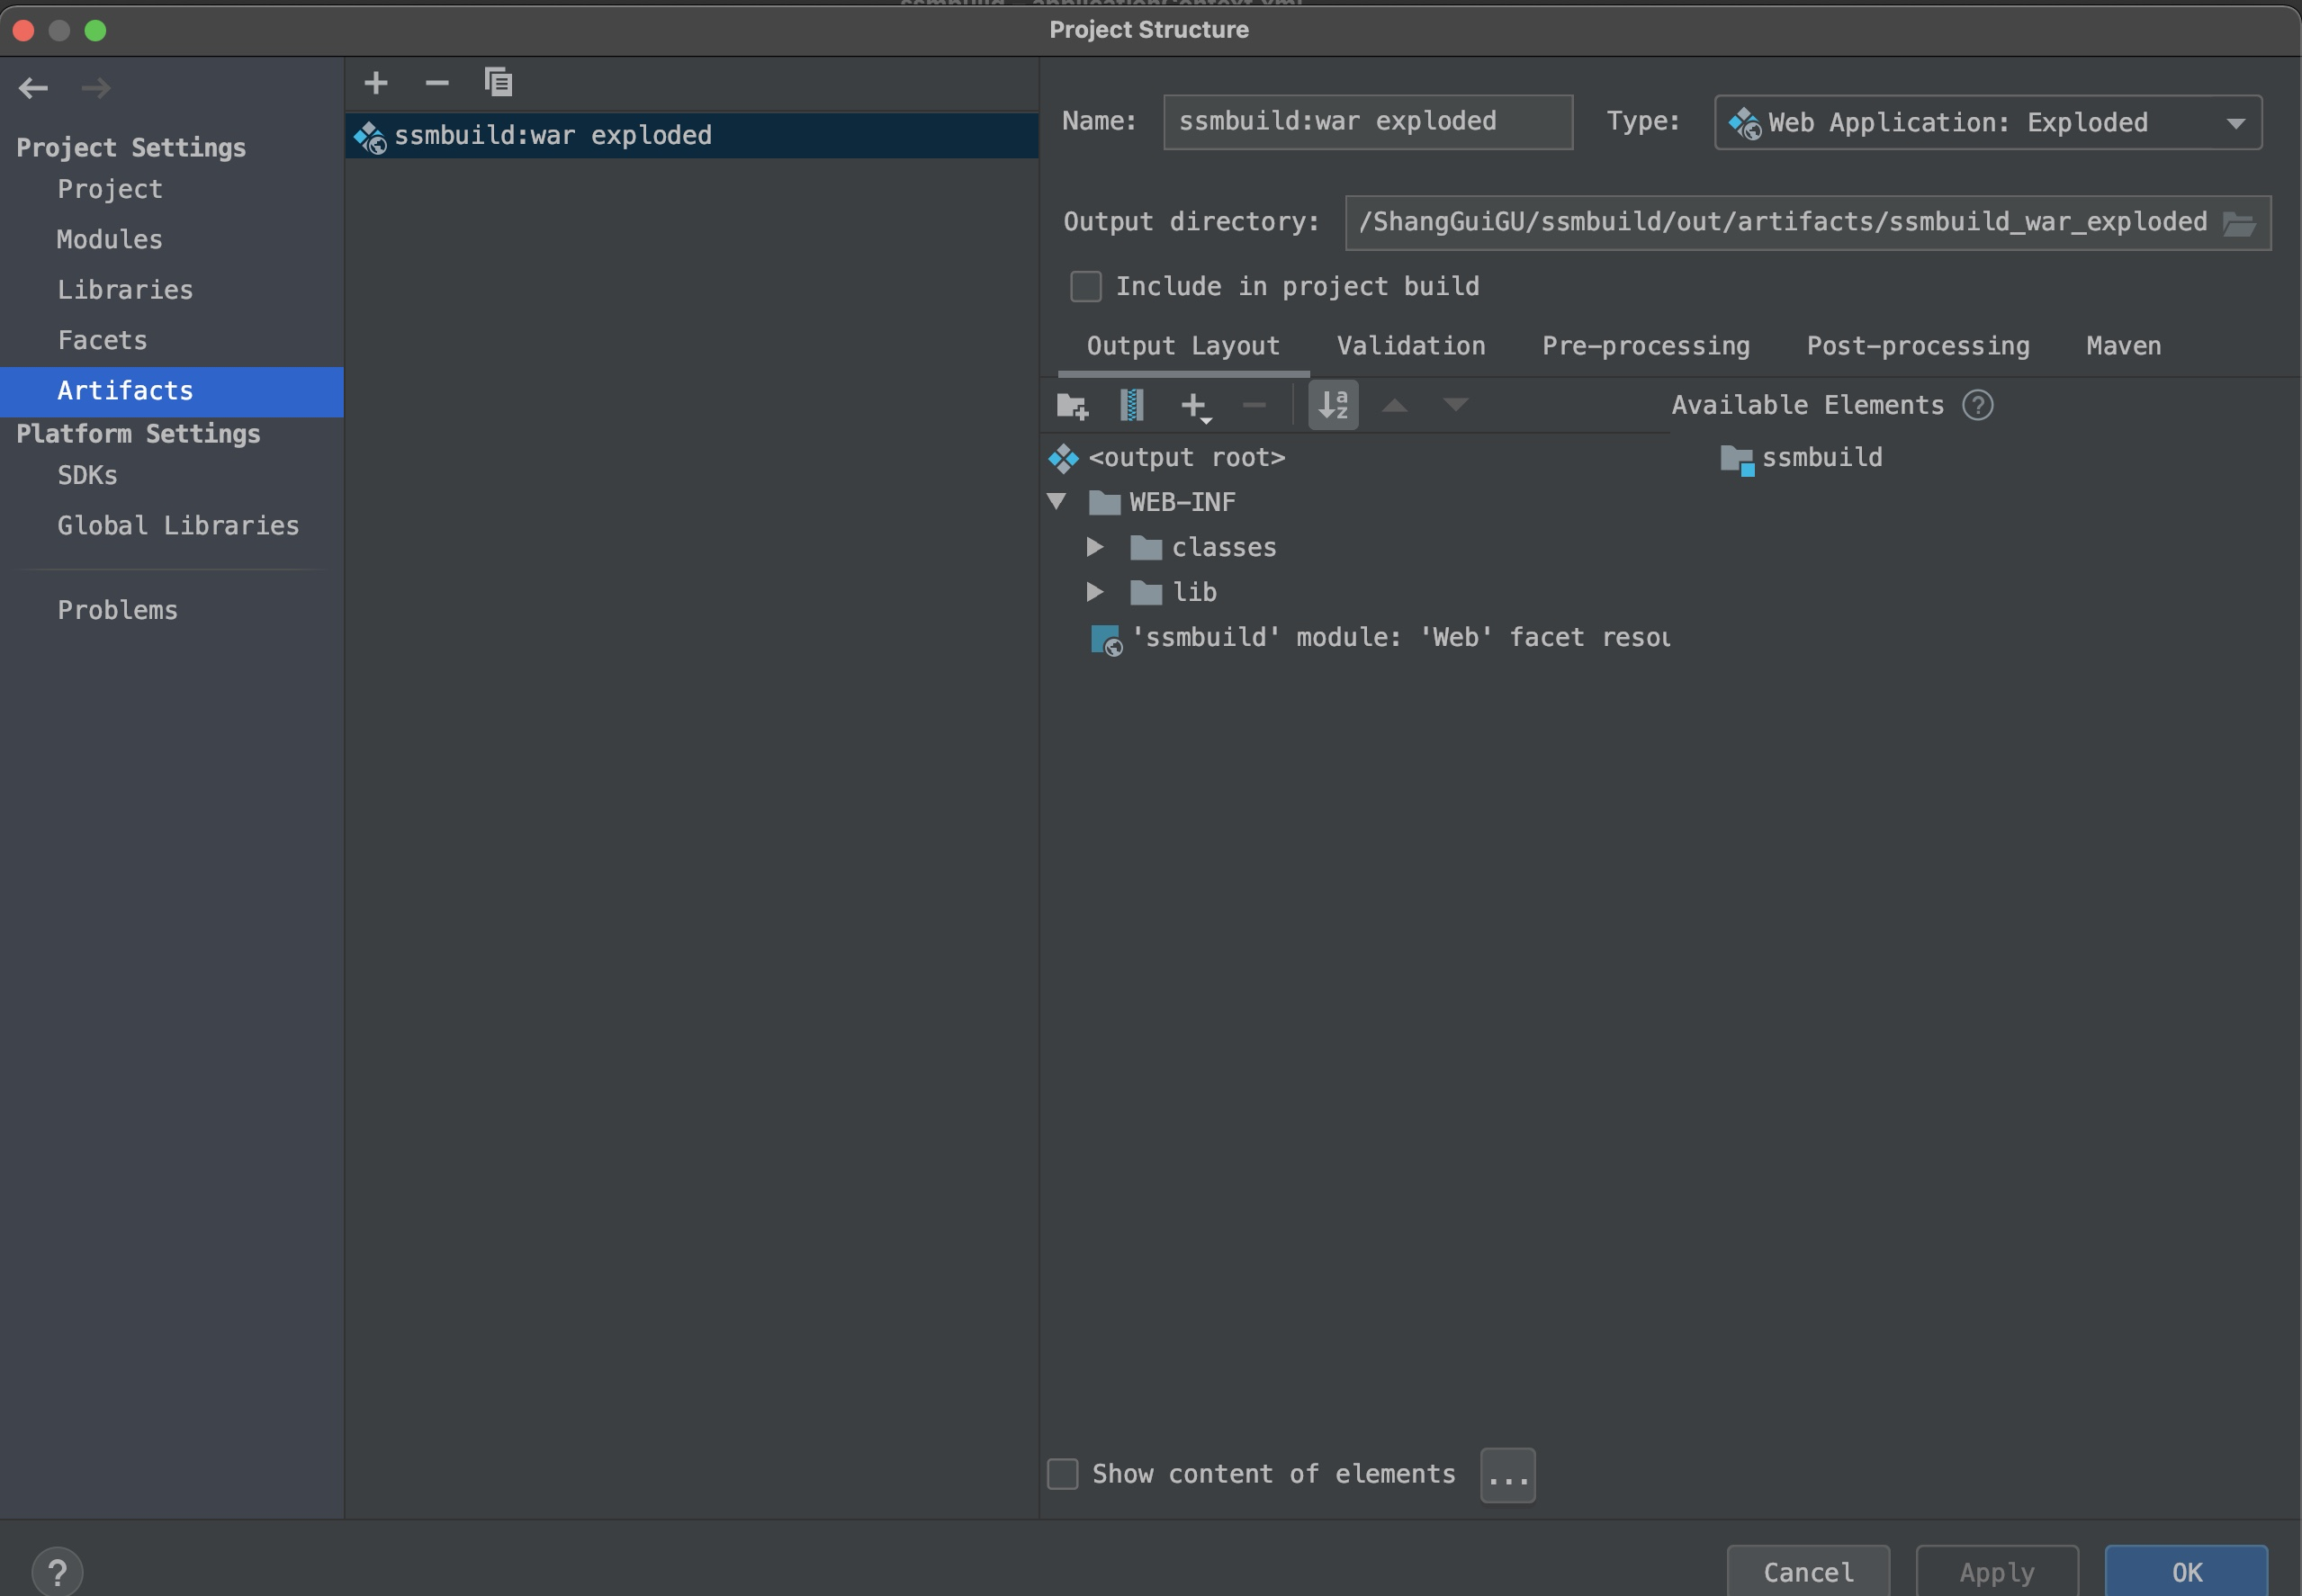Image resolution: width=2302 pixels, height=1596 pixels.
Task: Collapse the WEB-INF folder node
Action: pyautogui.click(x=1056, y=501)
